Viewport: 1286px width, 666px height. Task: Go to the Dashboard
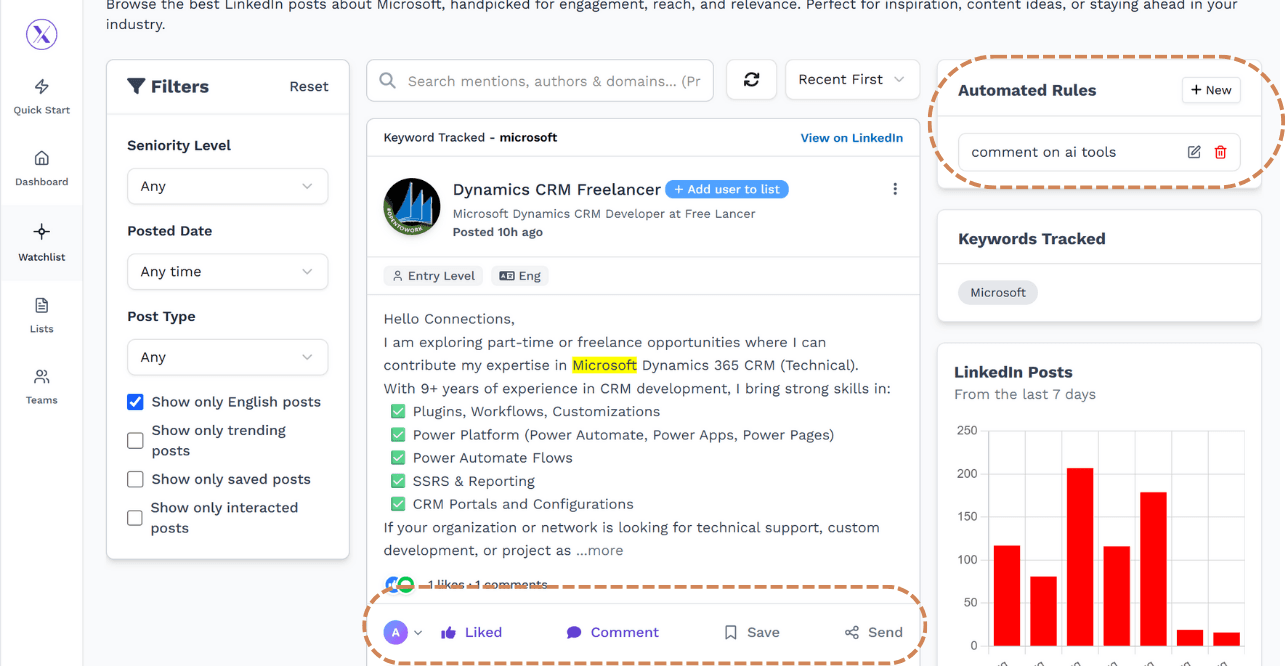(41, 168)
